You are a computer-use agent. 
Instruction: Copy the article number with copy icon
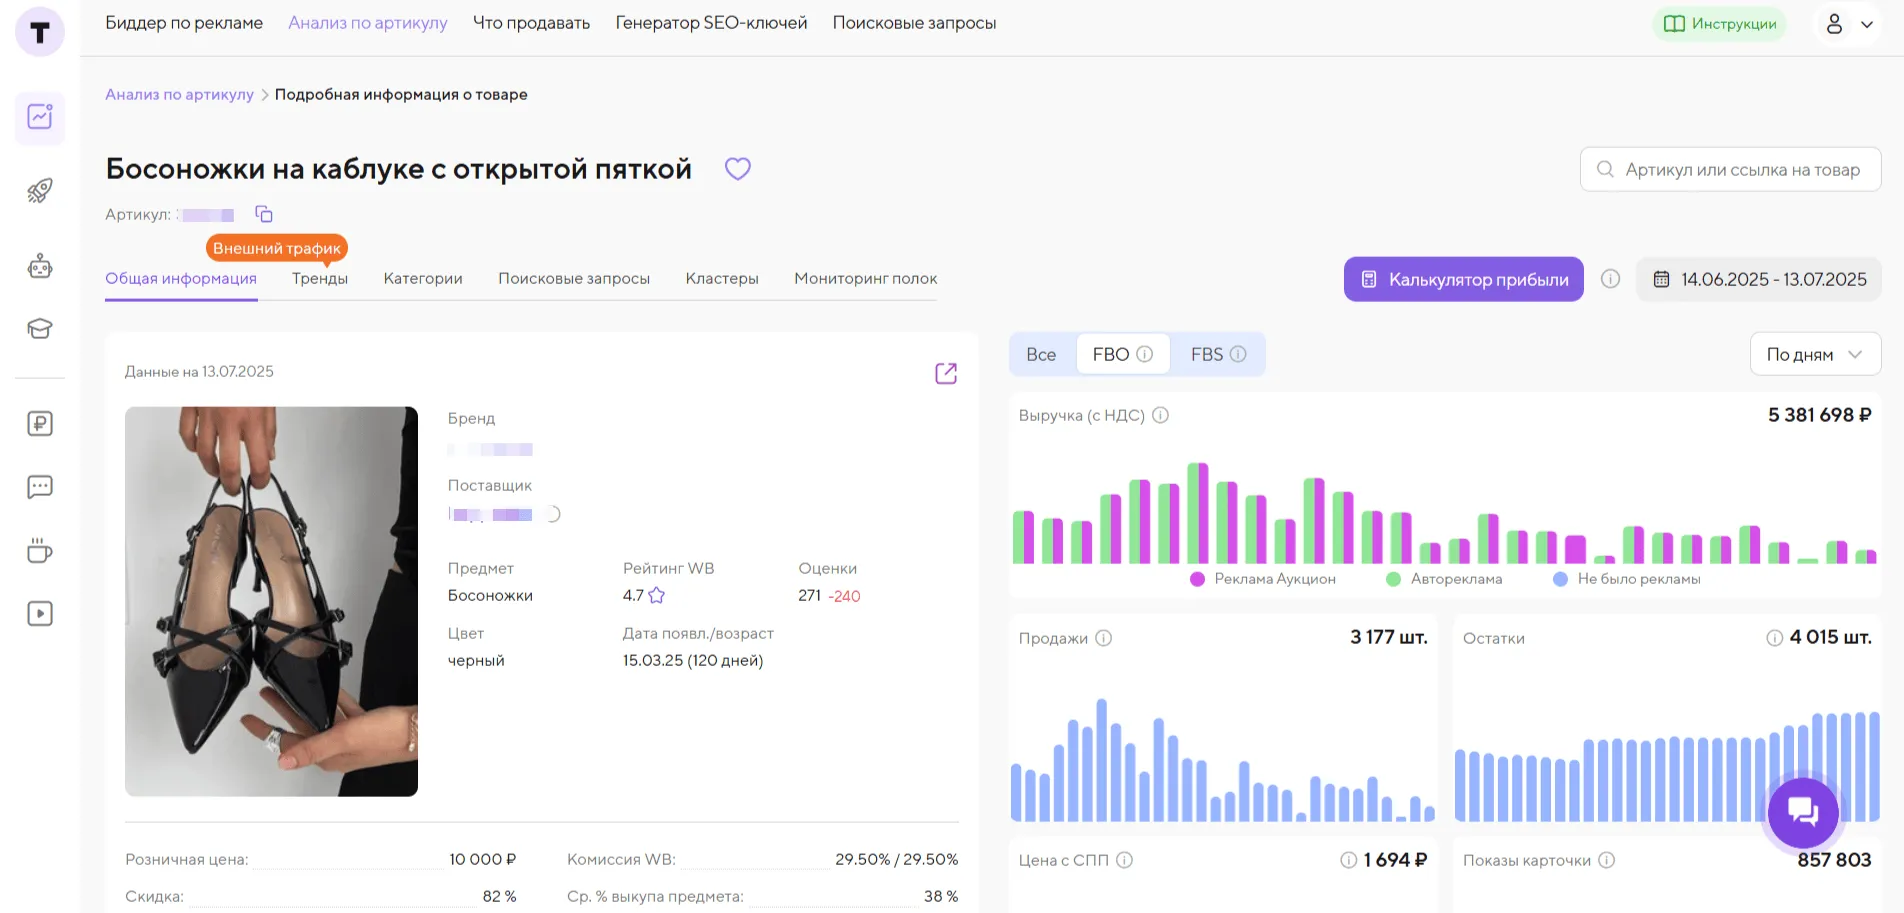[264, 214]
